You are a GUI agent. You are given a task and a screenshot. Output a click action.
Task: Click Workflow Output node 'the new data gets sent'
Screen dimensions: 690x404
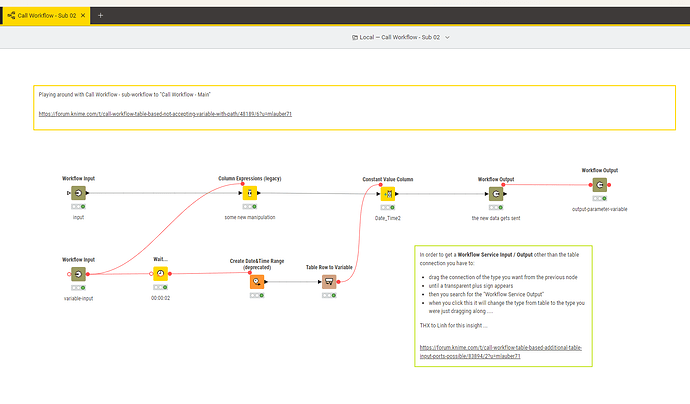[x=496, y=194]
